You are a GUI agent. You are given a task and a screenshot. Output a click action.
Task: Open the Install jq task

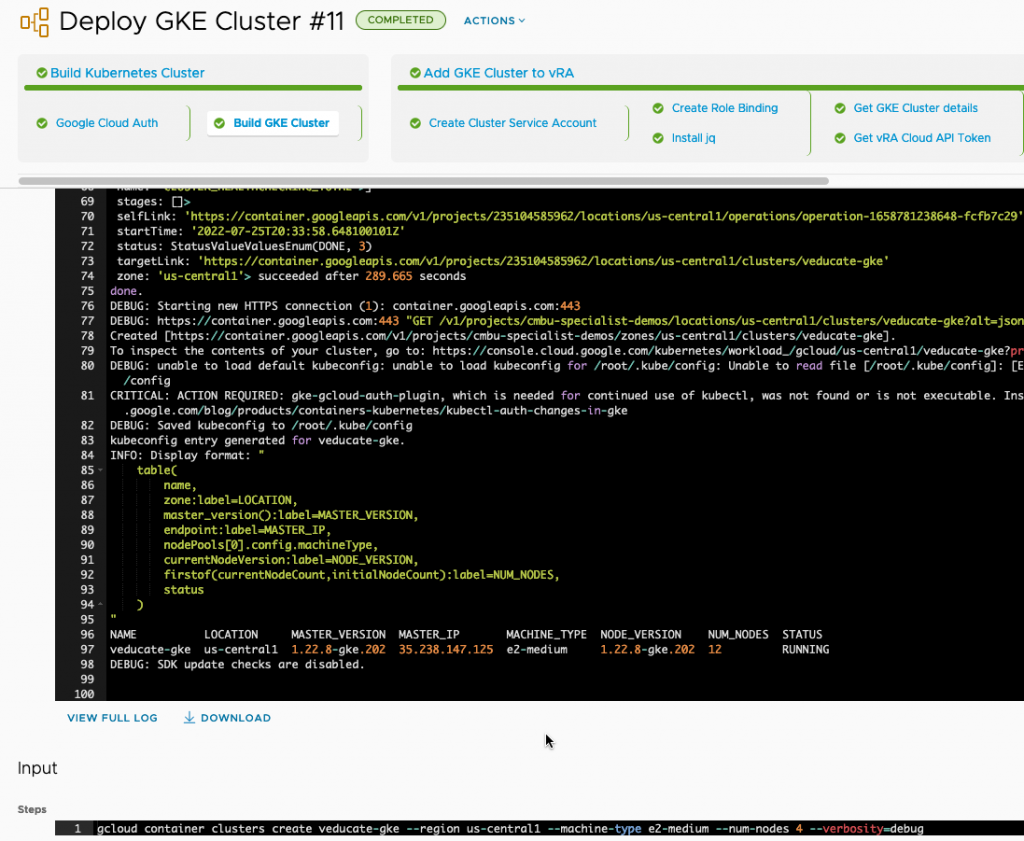(694, 138)
